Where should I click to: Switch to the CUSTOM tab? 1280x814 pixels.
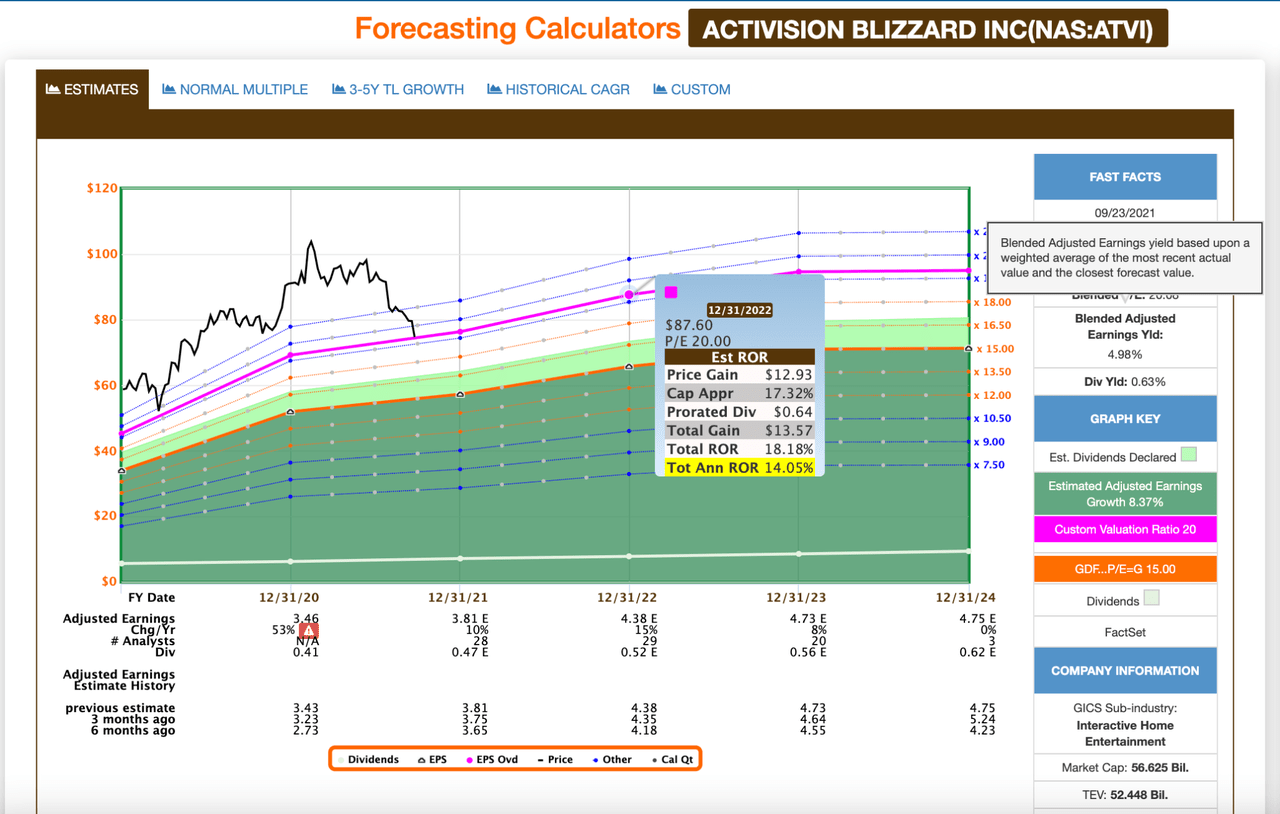coord(691,89)
